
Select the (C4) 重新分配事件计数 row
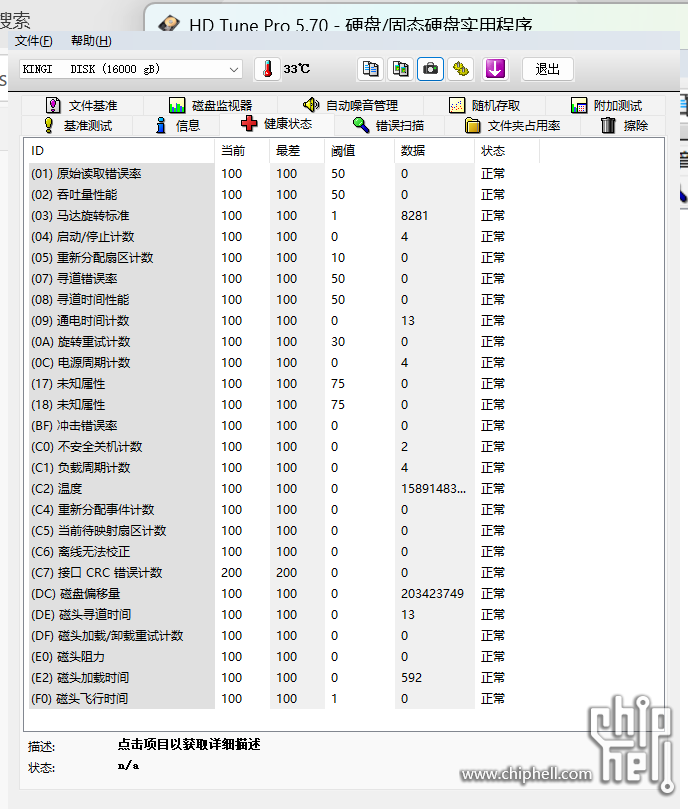point(284,510)
